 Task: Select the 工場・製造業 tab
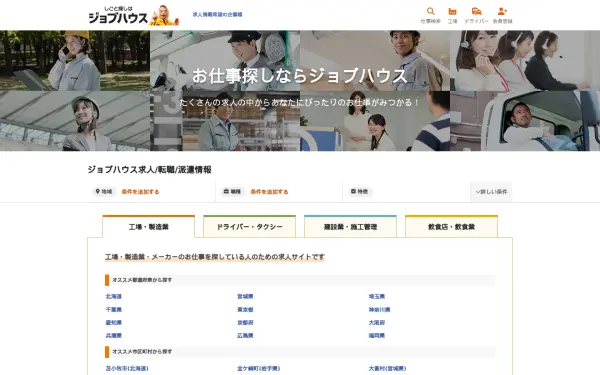pos(148,227)
